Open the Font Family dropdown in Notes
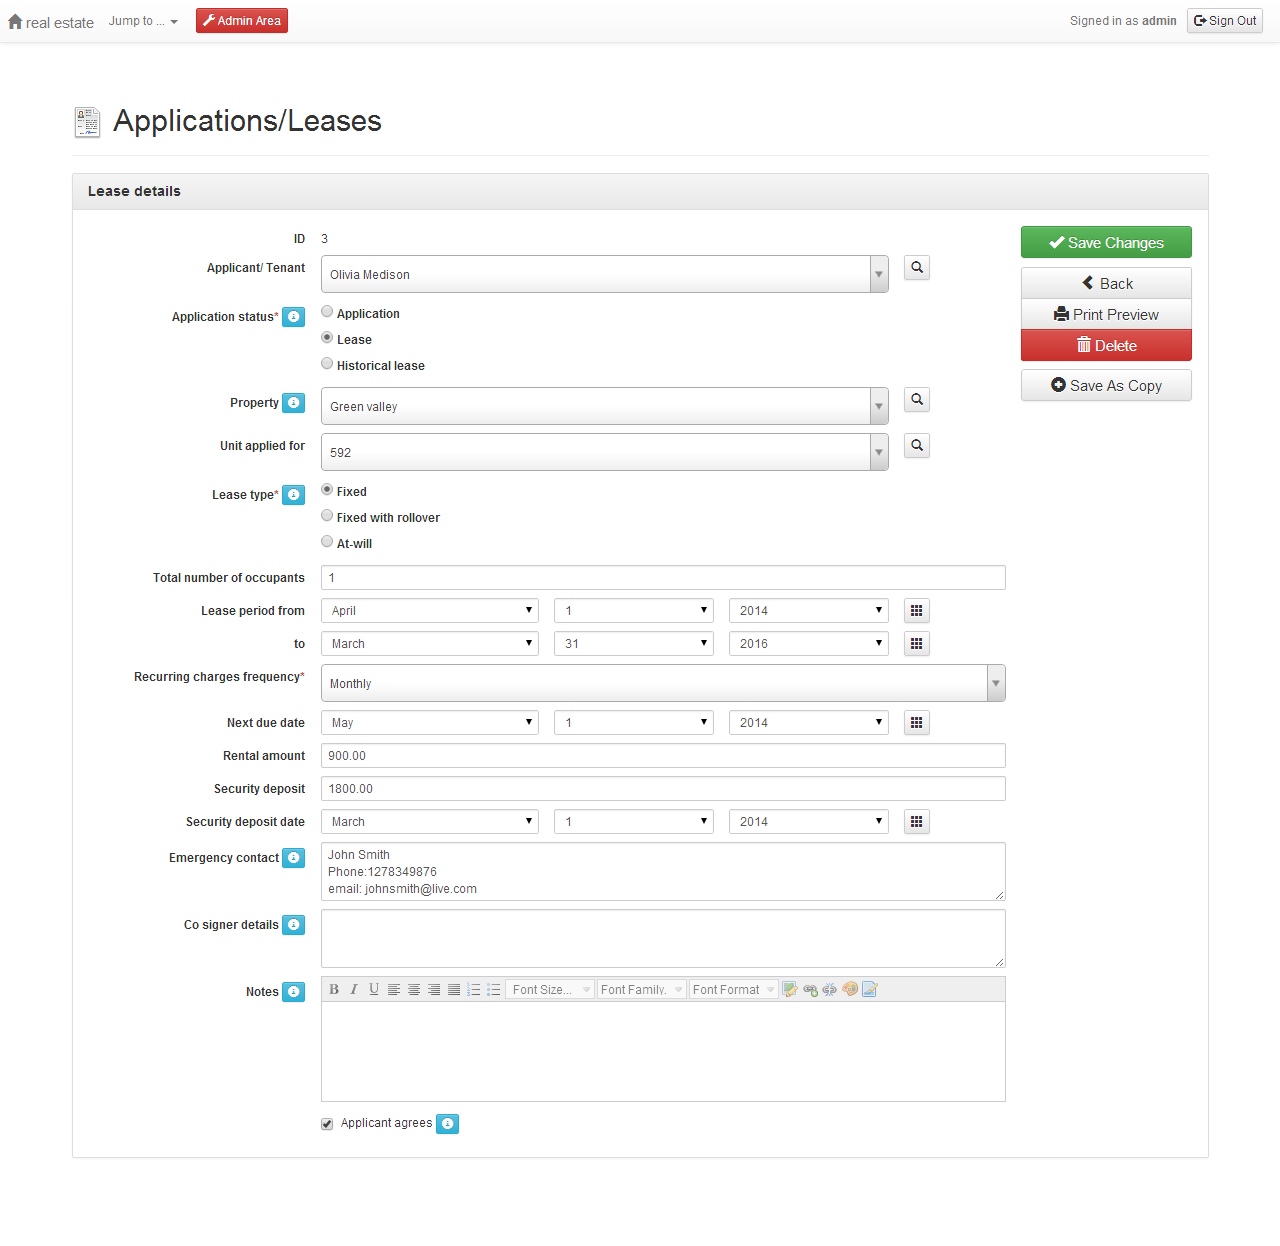The width and height of the screenshot is (1280, 1246). click(x=641, y=990)
